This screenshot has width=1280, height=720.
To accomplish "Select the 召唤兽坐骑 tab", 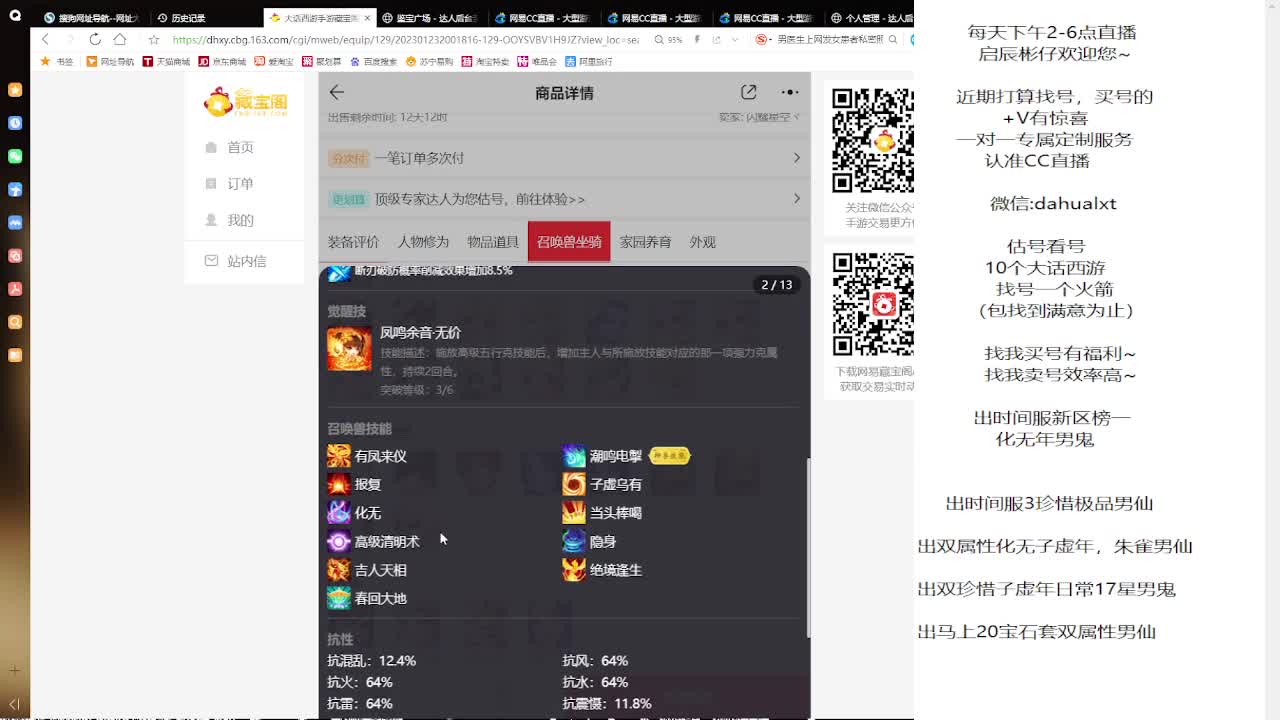I will point(569,242).
